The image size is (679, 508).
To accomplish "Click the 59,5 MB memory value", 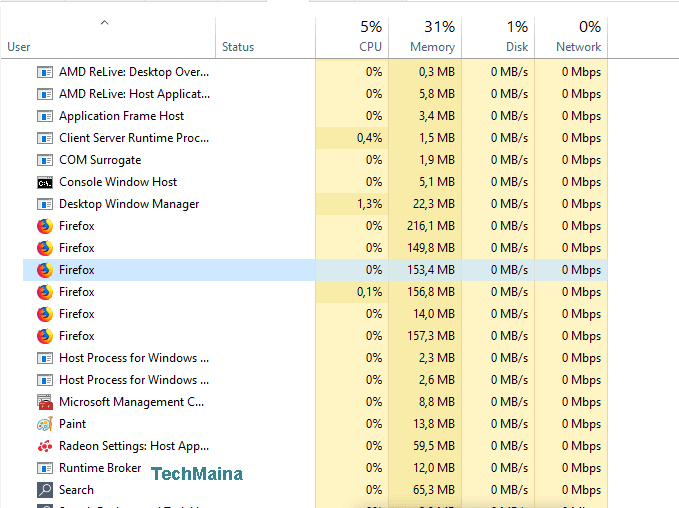I will point(434,446).
